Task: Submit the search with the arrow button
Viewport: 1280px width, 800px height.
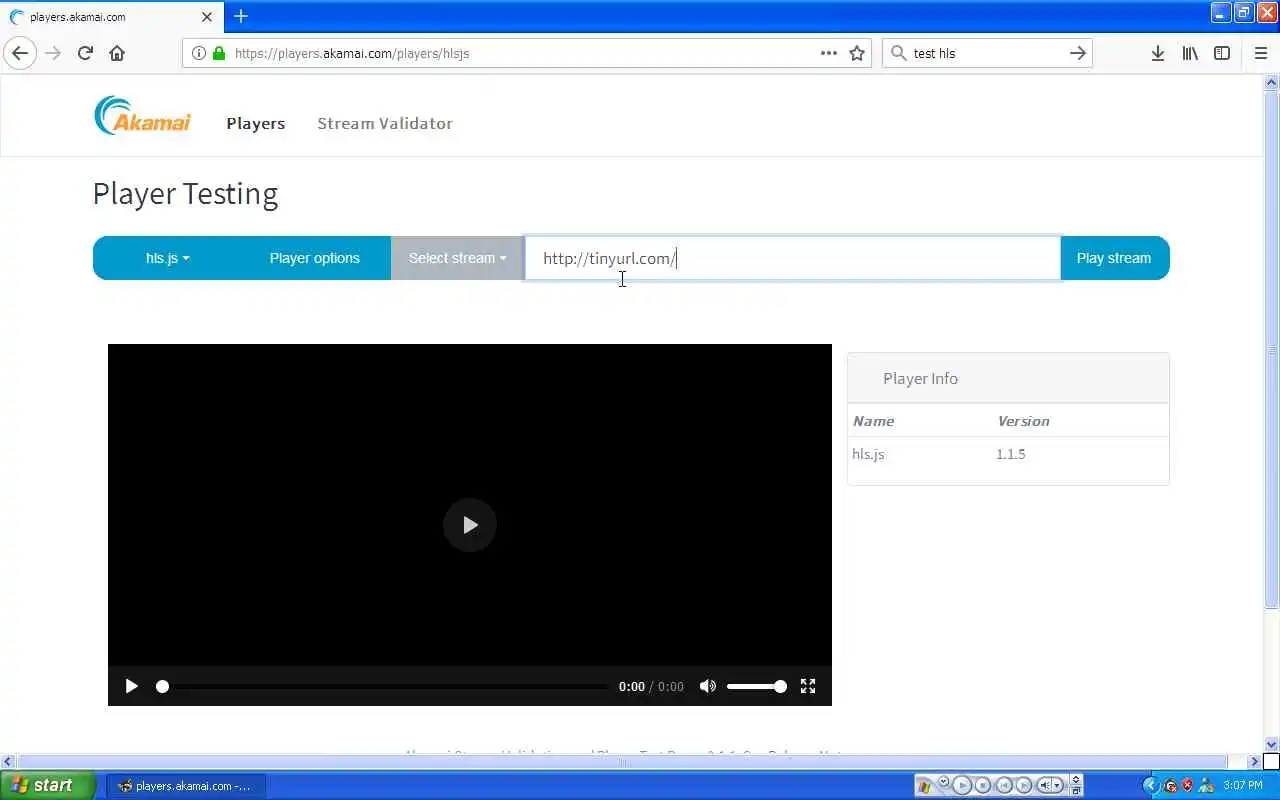Action: (x=1078, y=53)
